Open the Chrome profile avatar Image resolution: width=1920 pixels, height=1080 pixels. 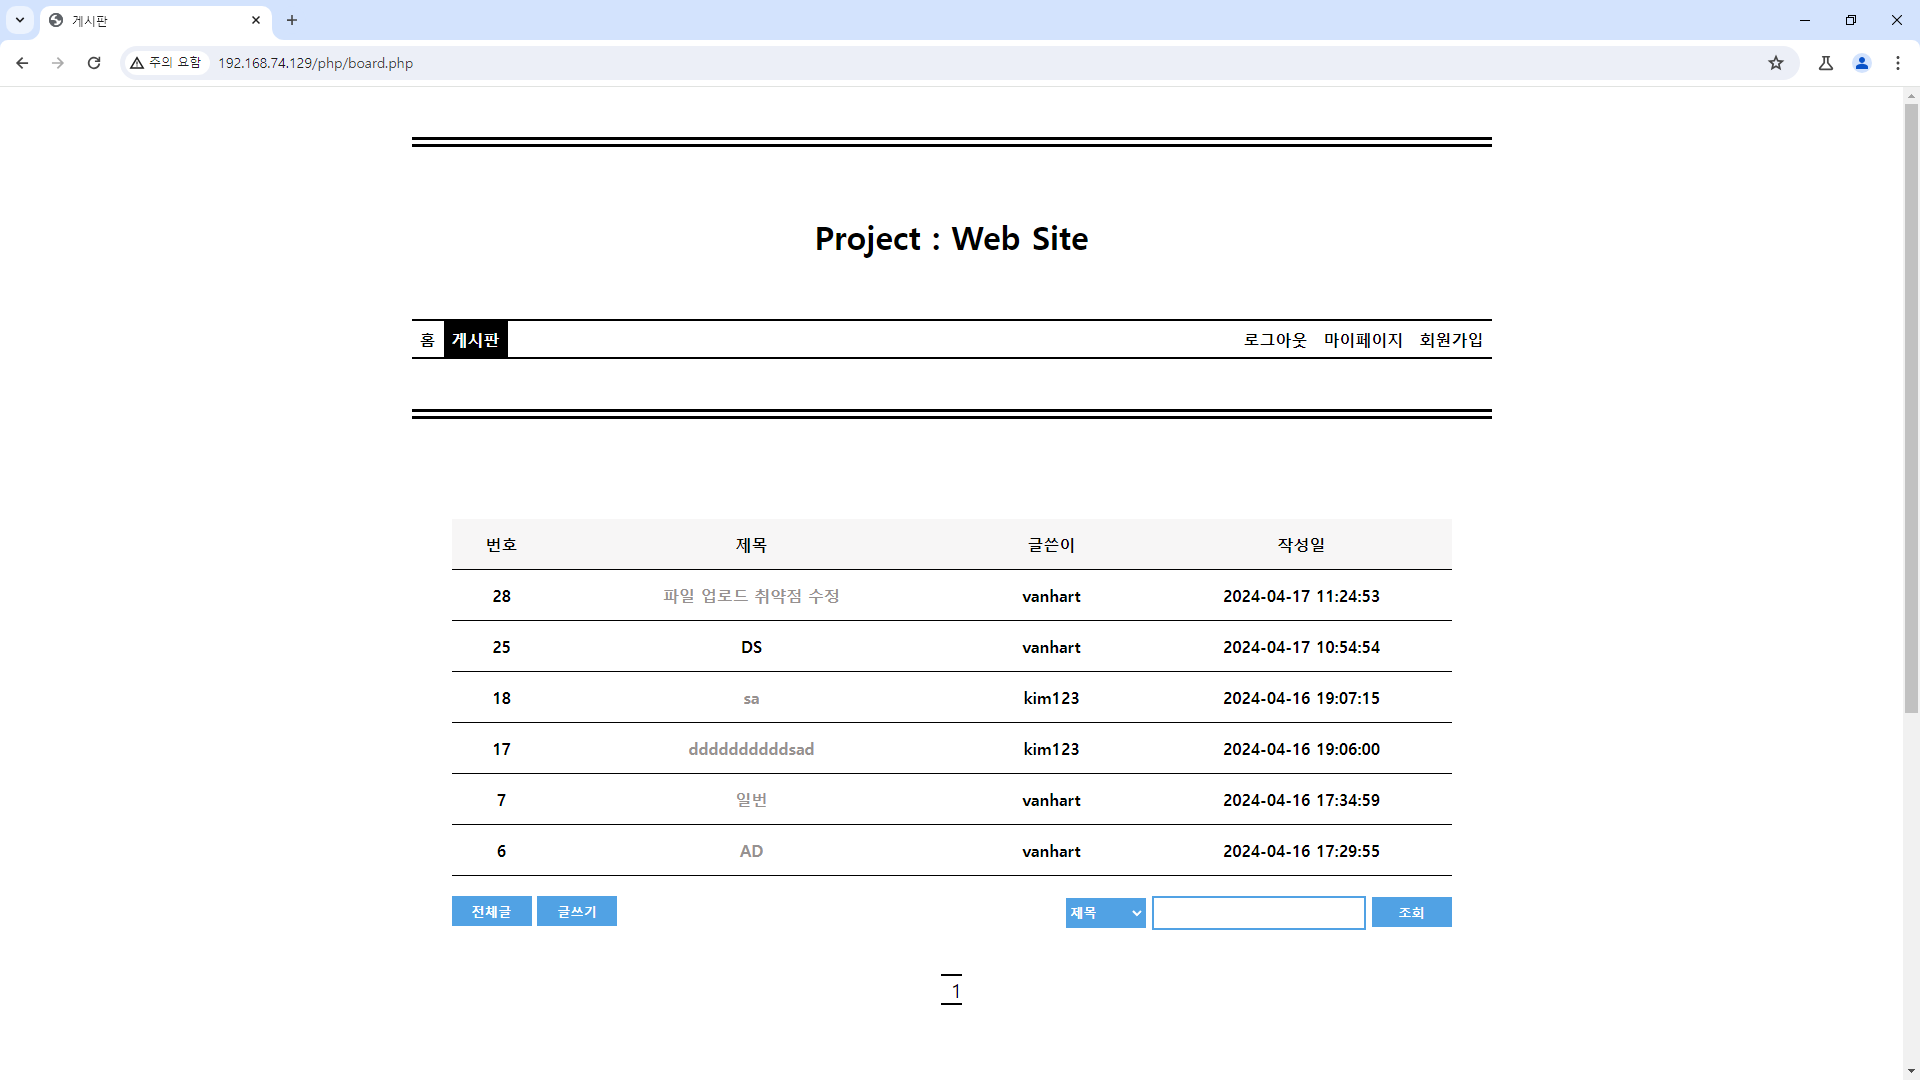pyautogui.click(x=1862, y=63)
